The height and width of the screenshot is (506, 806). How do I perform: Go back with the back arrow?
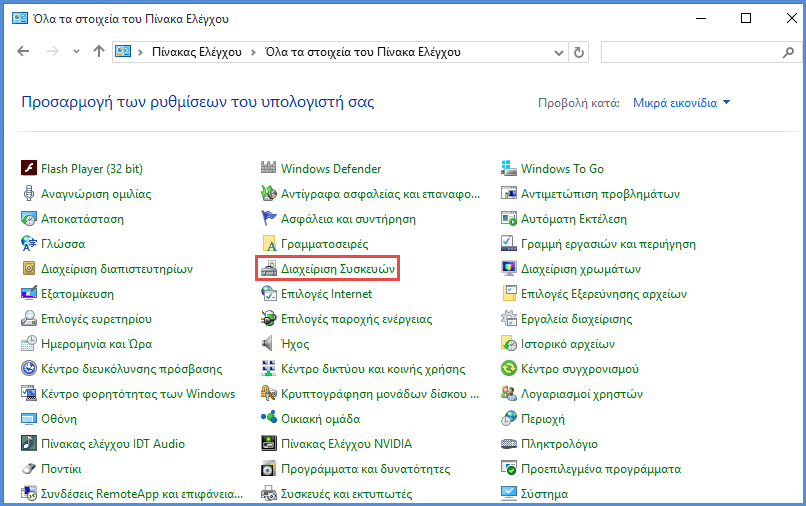(23, 51)
